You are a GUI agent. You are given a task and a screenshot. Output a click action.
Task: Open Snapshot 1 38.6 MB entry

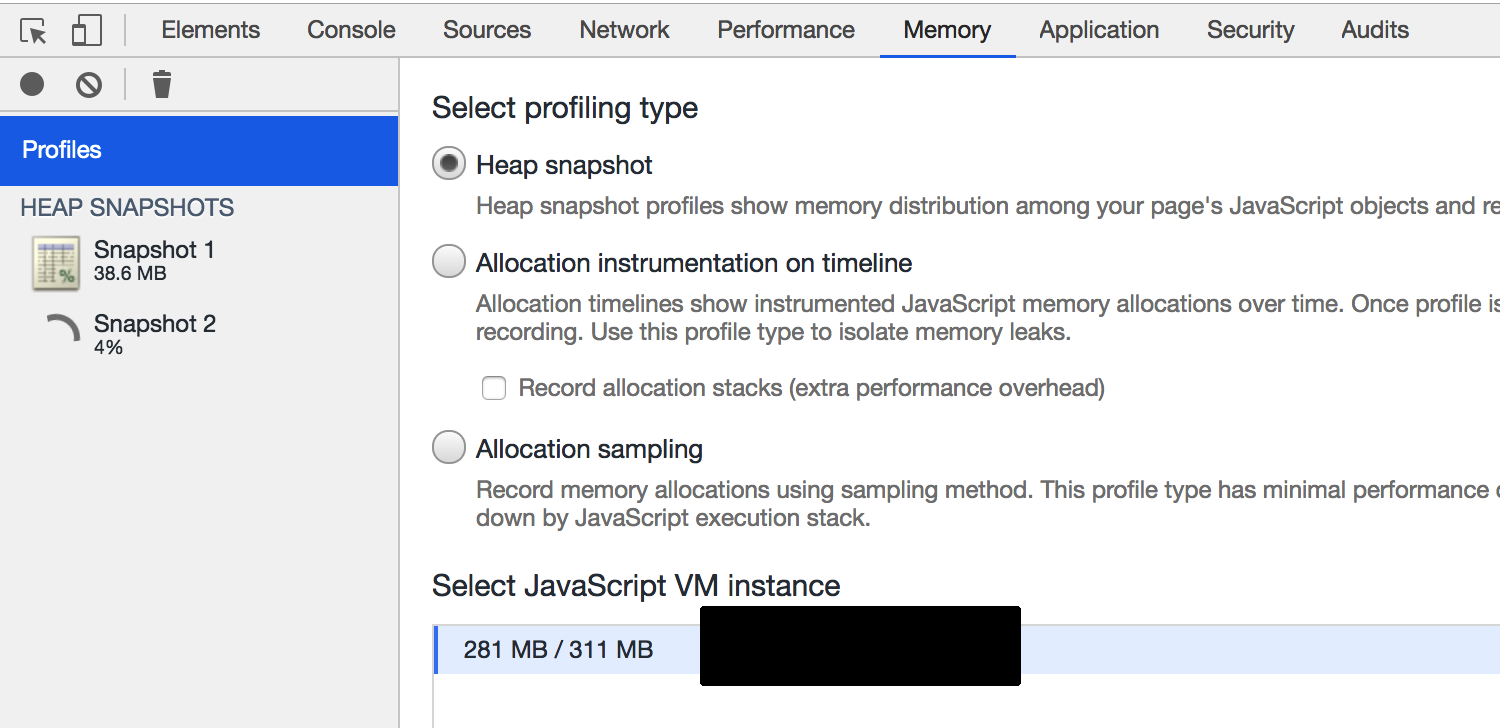point(154,260)
